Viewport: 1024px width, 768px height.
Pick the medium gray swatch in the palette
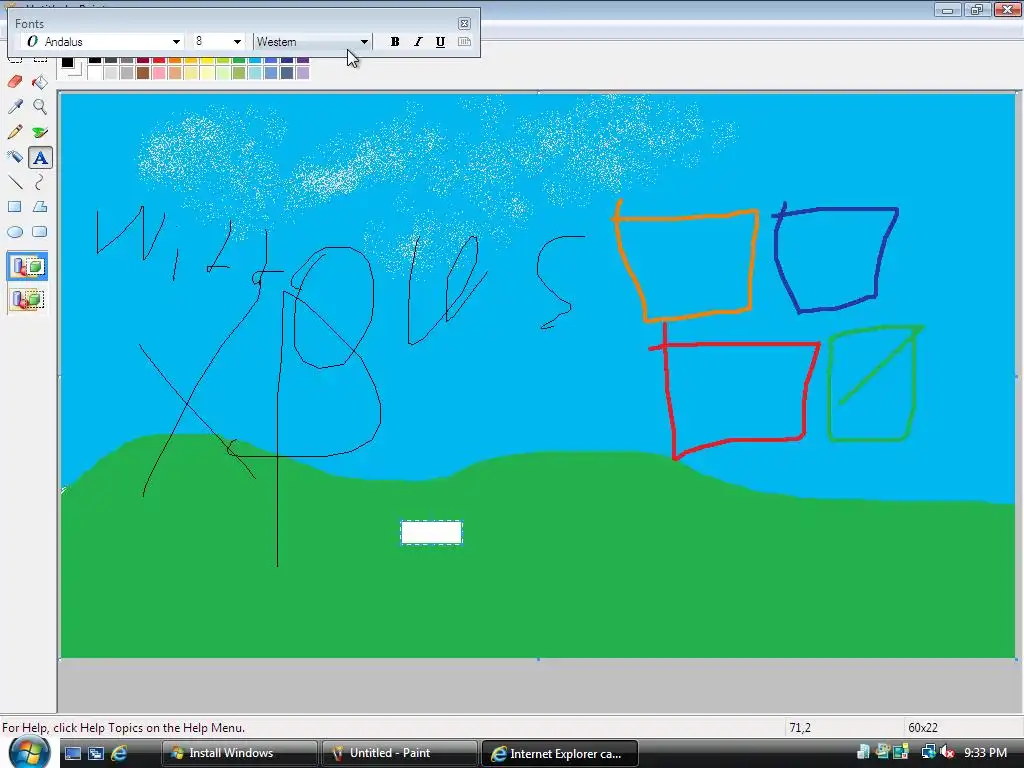click(x=127, y=72)
